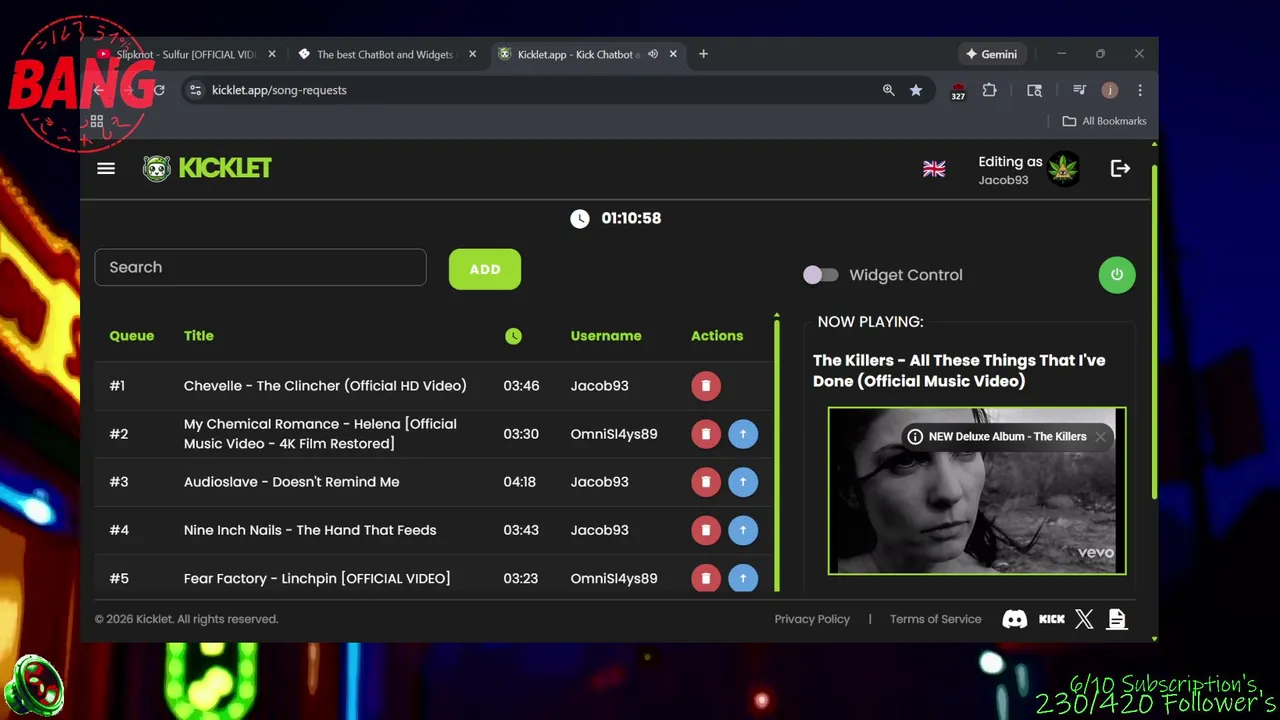
Task: Move Audioslave - Doesn't Remind Me up
Action: tap(743, 482)
